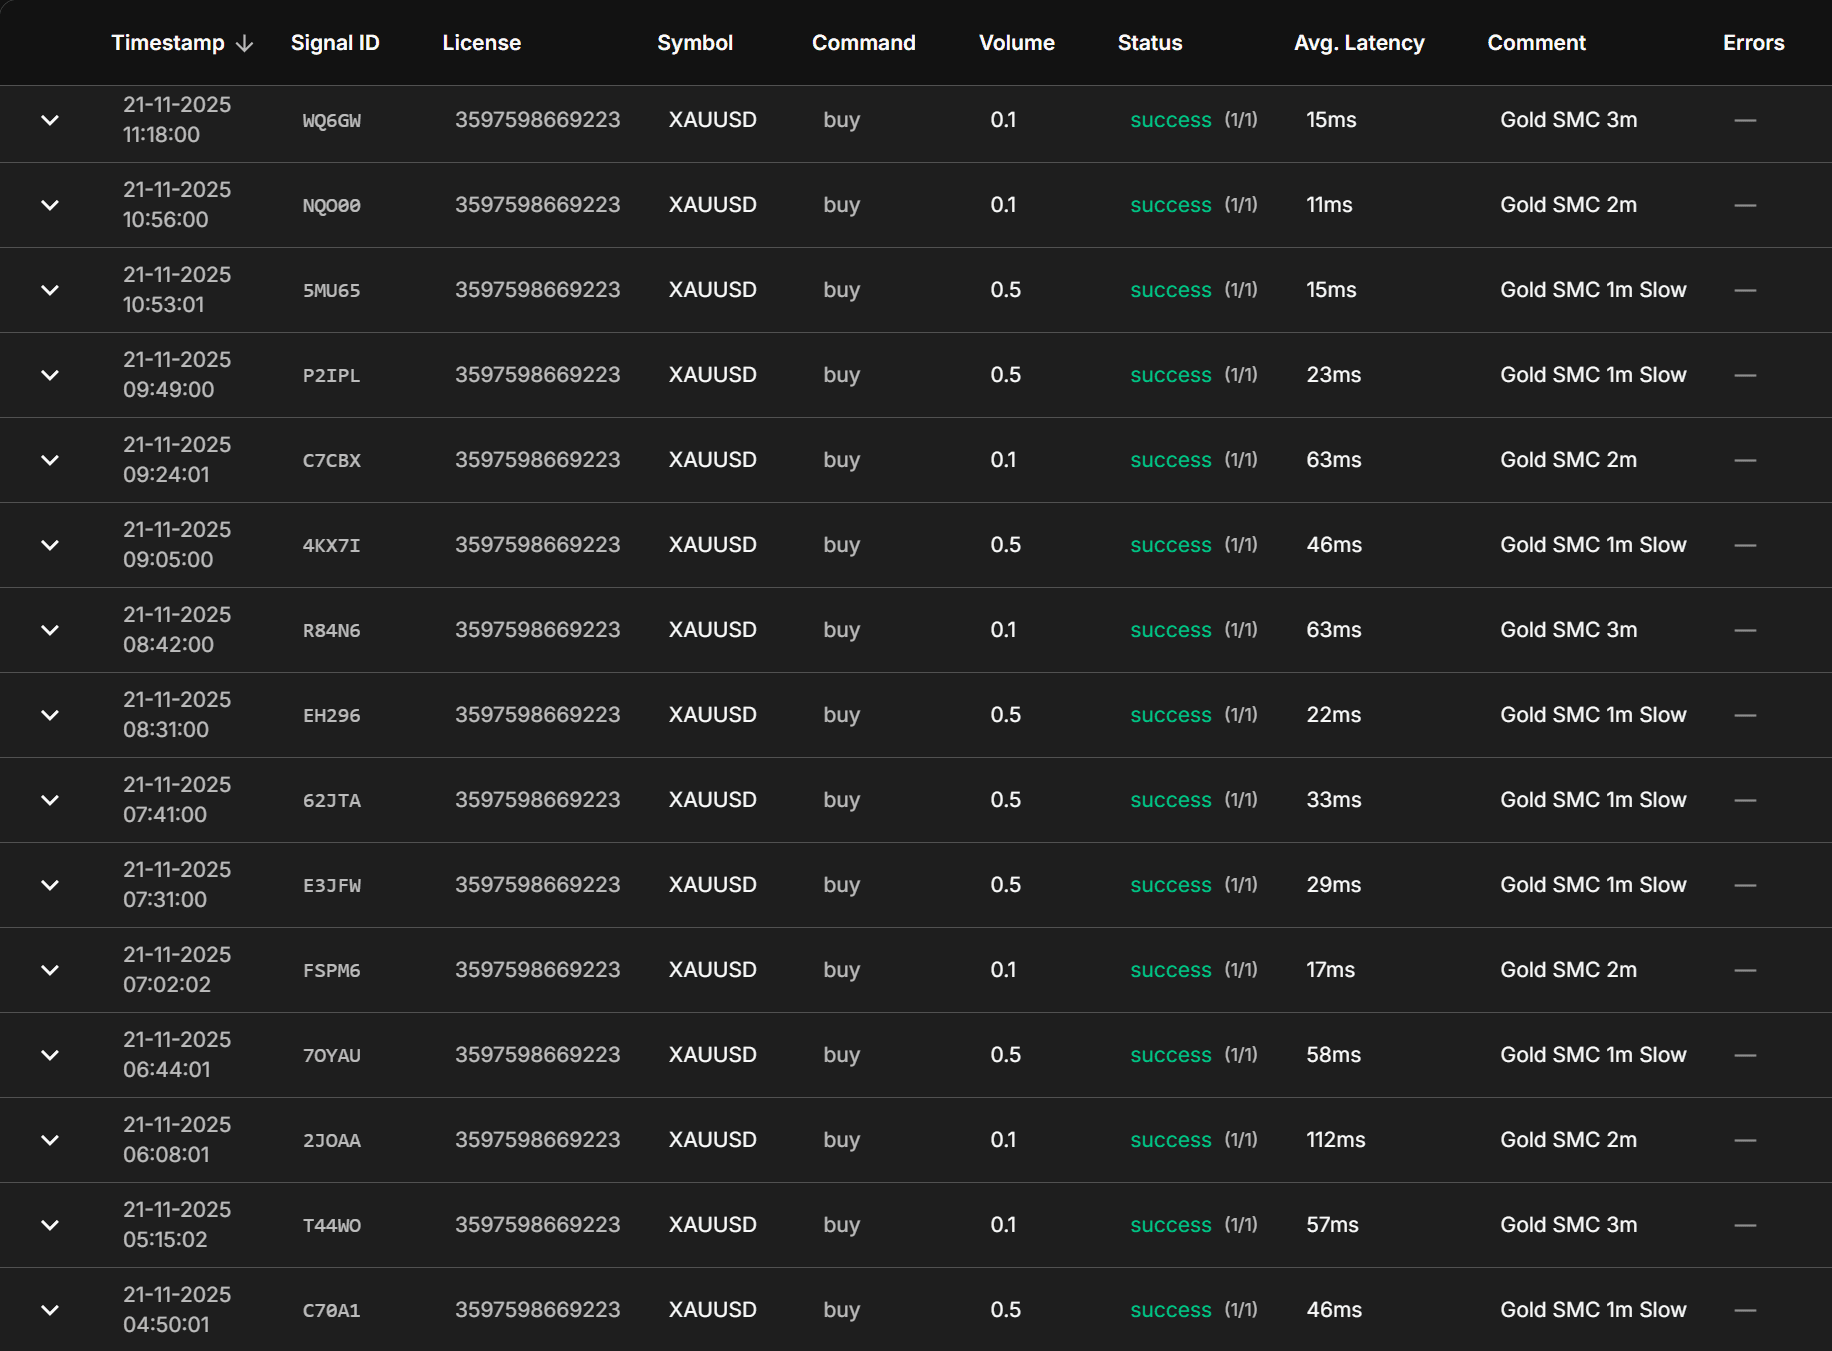Click the Signal ID column header
The height and width of the screenshot is (1351, 1832).
(335, 43)
